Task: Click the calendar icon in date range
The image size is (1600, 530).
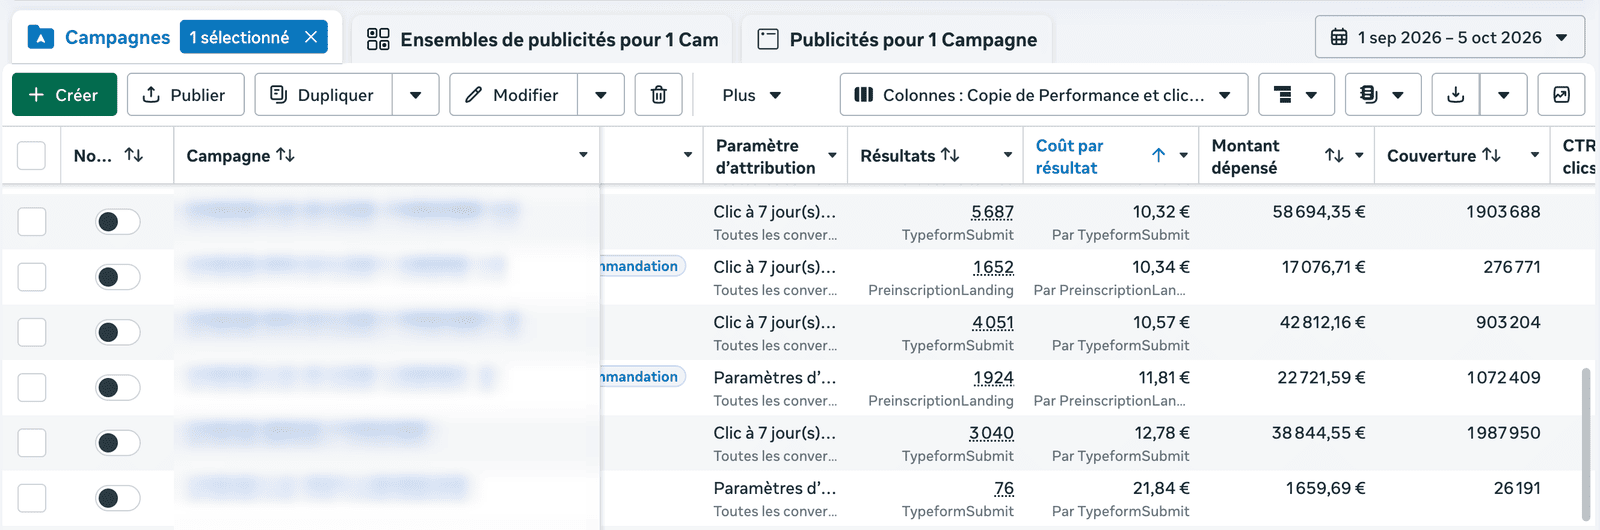Action: 1339,37
